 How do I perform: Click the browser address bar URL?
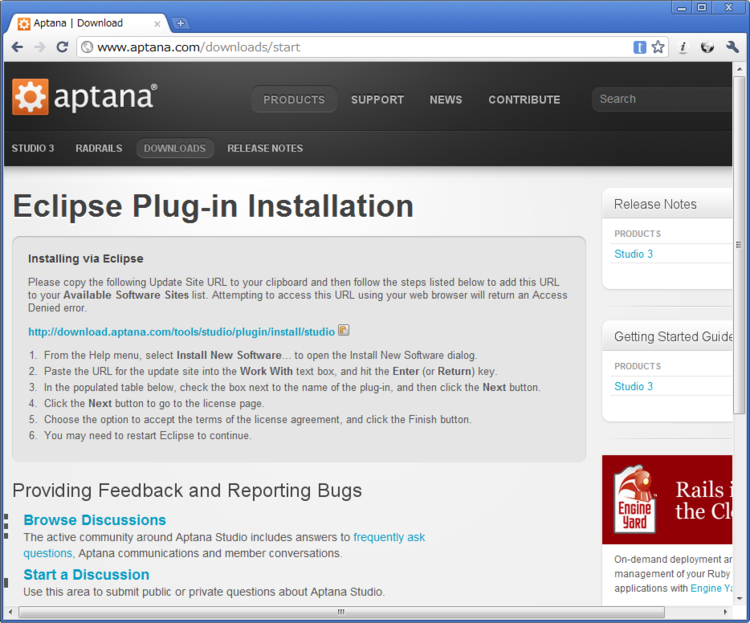[199, 47]
